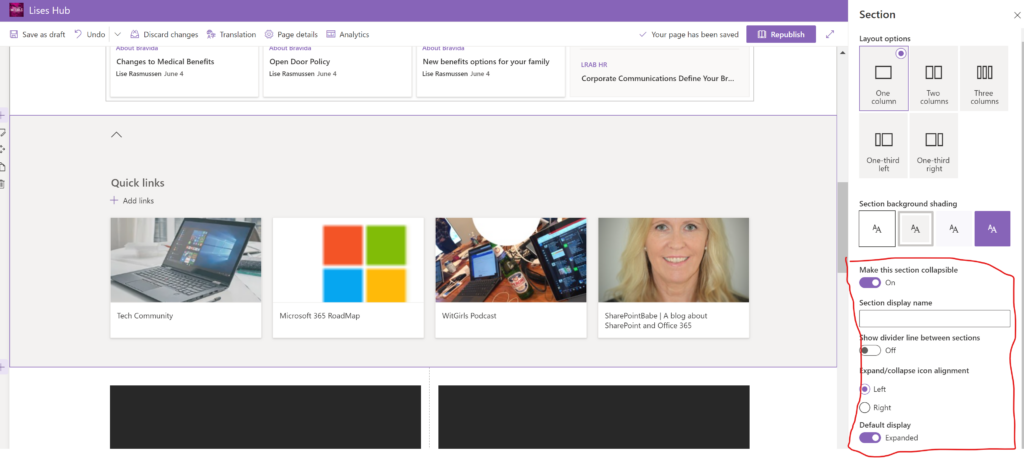The width and height of the screenshot is (1024, 458).
Task: Add a new section below Quick links section
Action: pos(3,368)
